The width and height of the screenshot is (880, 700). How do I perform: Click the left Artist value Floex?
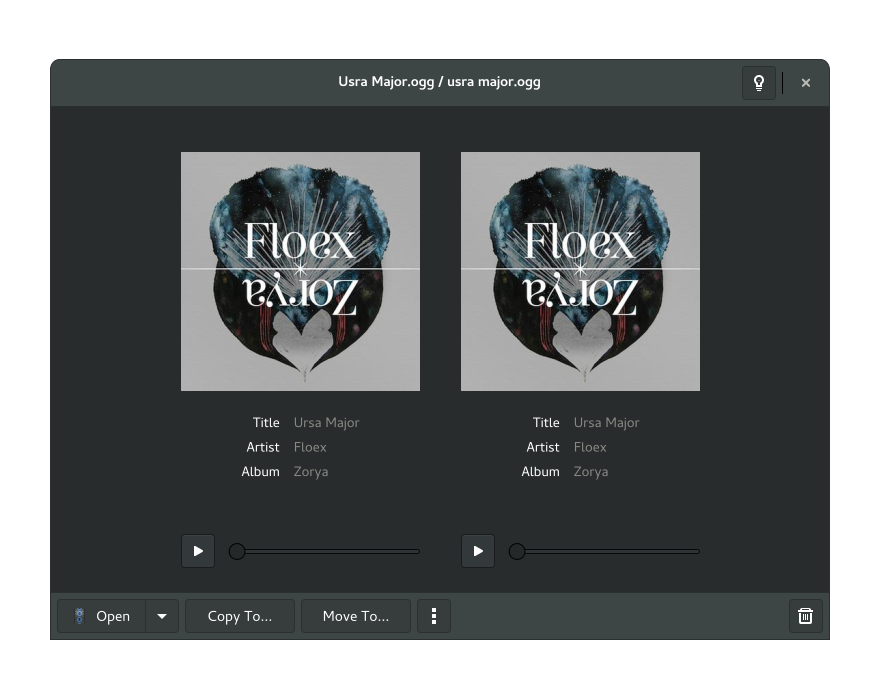pos(310,447)
